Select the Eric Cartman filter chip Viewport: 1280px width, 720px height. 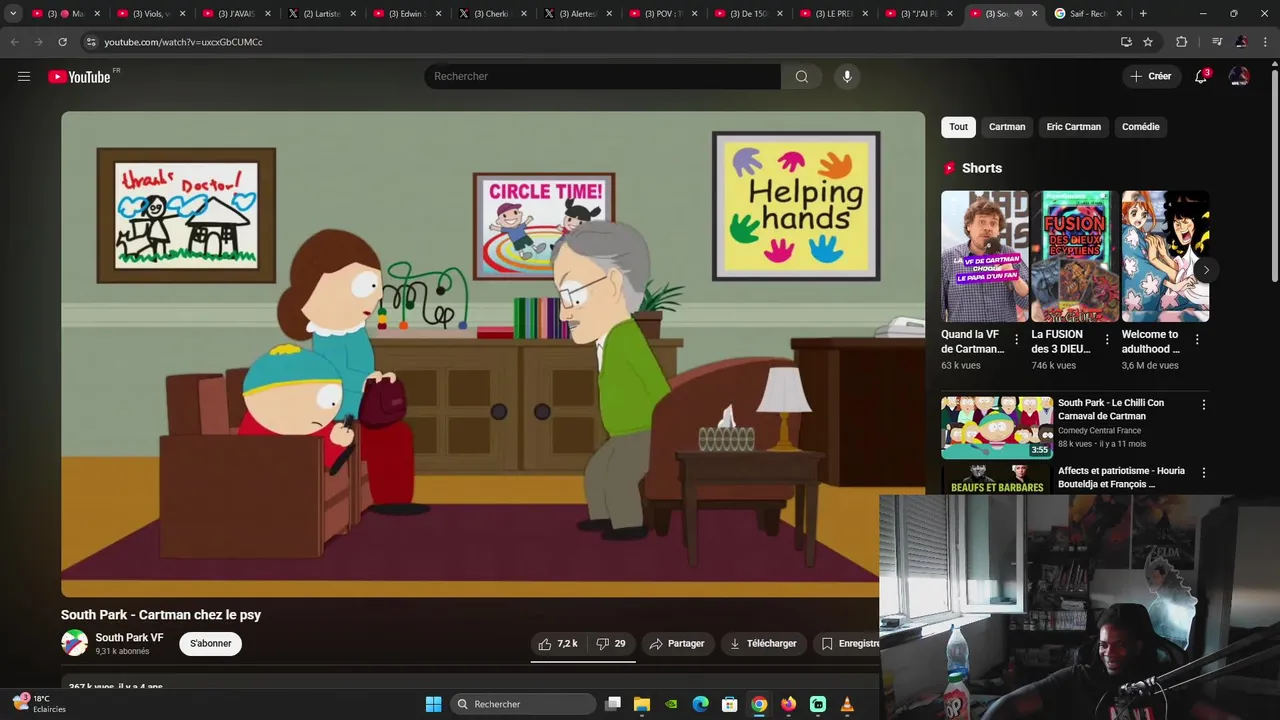[1073, 127]
